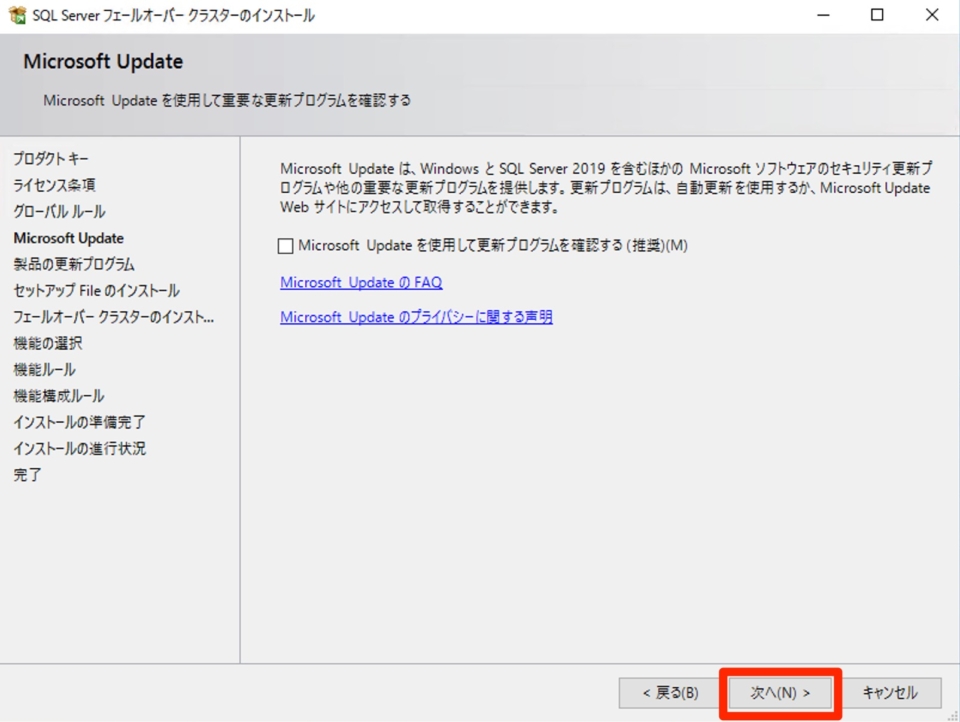Screen dimensions: 960x722
Task: Select グローバル ルール step in sidebar
Action: pos(59,211)
